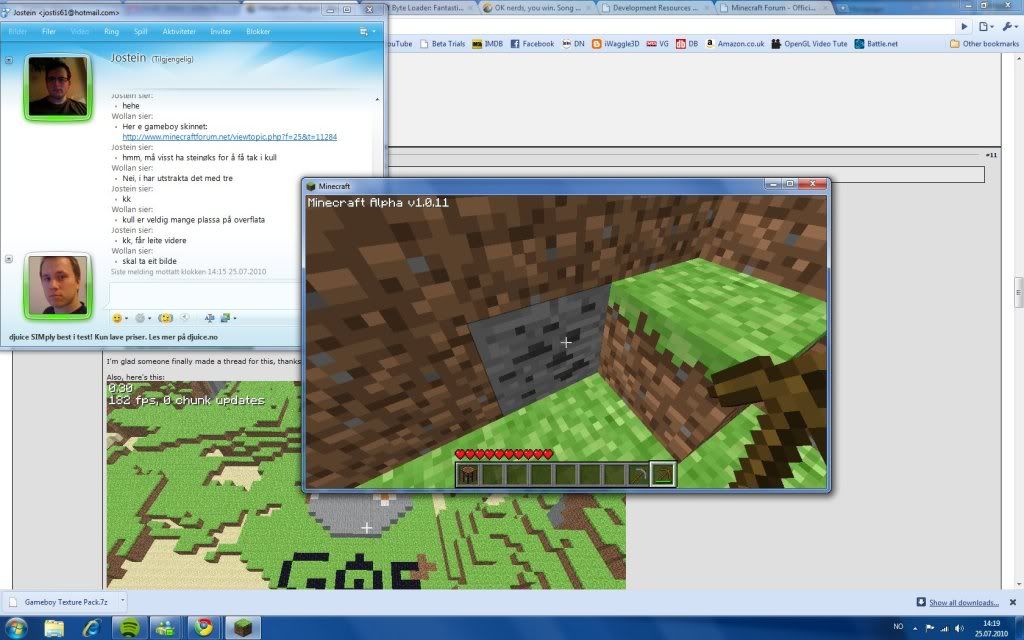Expand the background picker dropdown arrow

(x=234, y=319)
